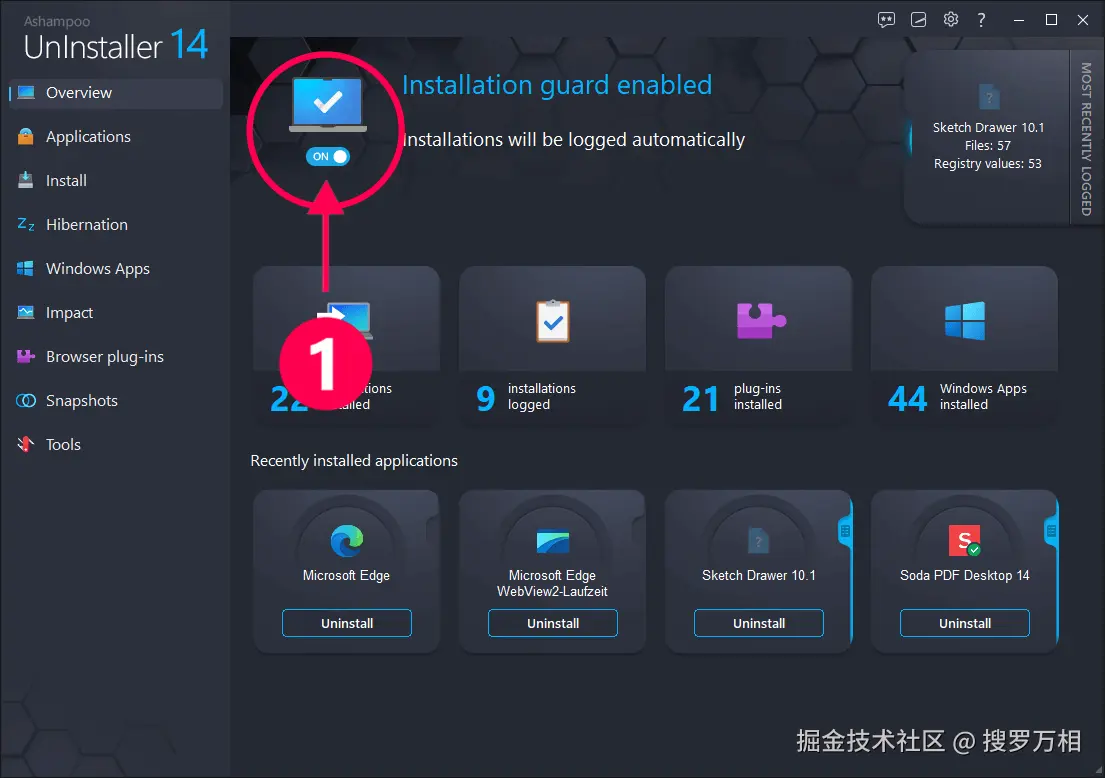Click the Installation guard enabled heading

(557, 85)
